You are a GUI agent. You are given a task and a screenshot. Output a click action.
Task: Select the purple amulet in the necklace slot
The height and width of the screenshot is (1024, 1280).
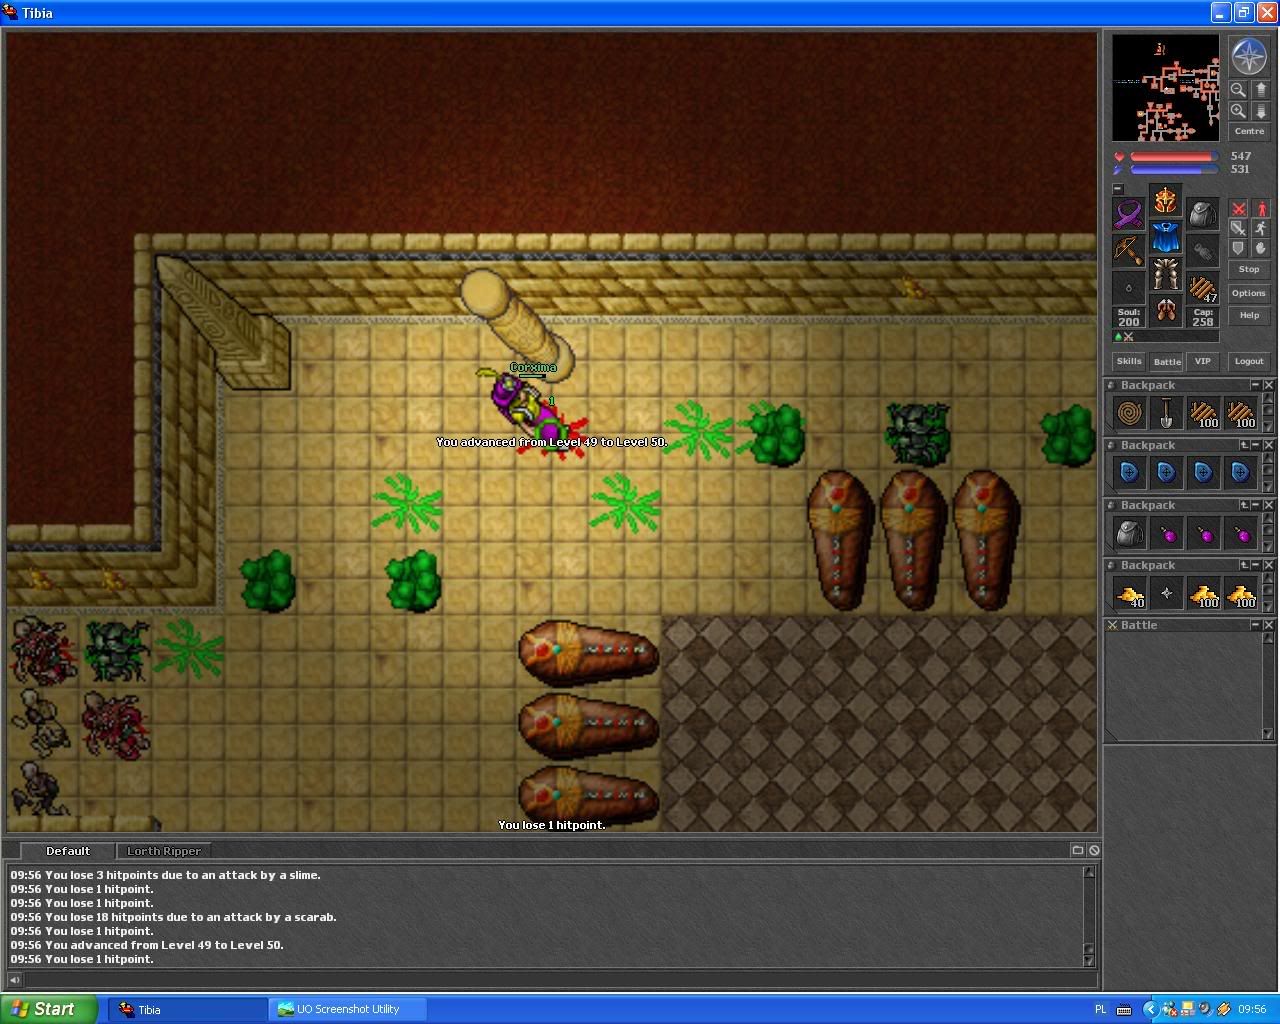[1129, 215]
